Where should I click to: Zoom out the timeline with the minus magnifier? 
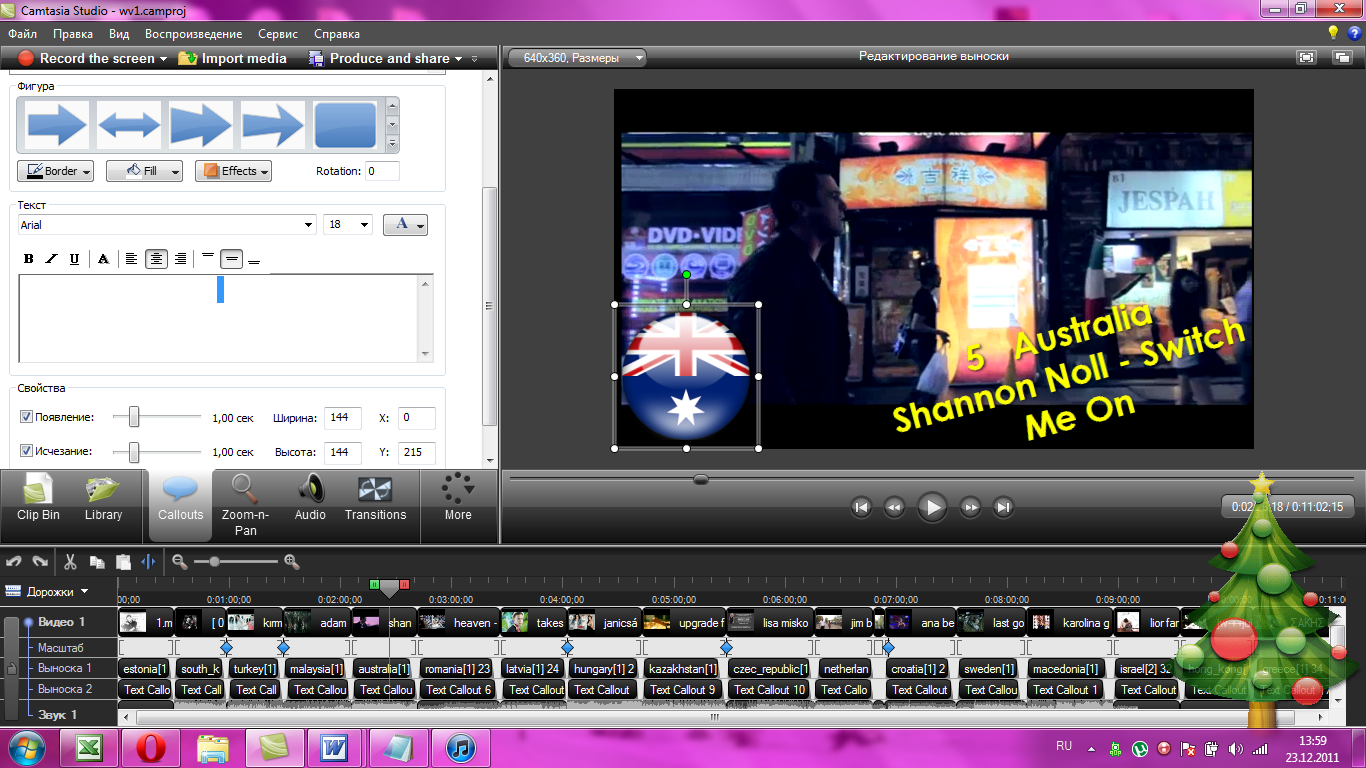[180, 562]
